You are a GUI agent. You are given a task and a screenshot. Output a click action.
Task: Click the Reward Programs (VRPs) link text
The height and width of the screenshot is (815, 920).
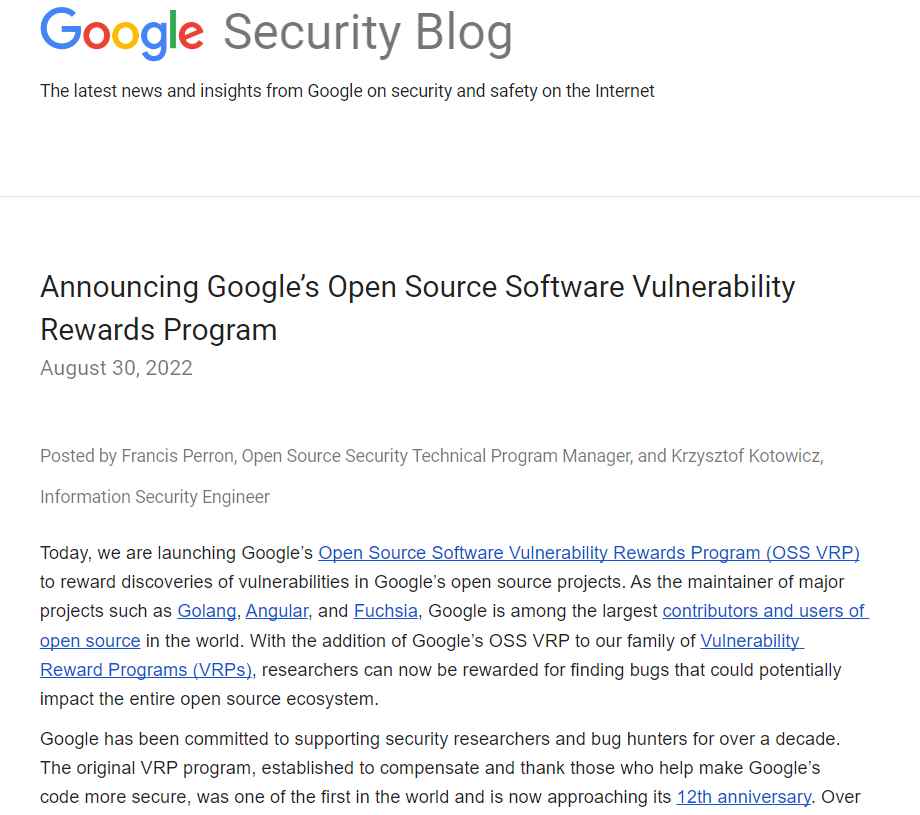point(146,669)
